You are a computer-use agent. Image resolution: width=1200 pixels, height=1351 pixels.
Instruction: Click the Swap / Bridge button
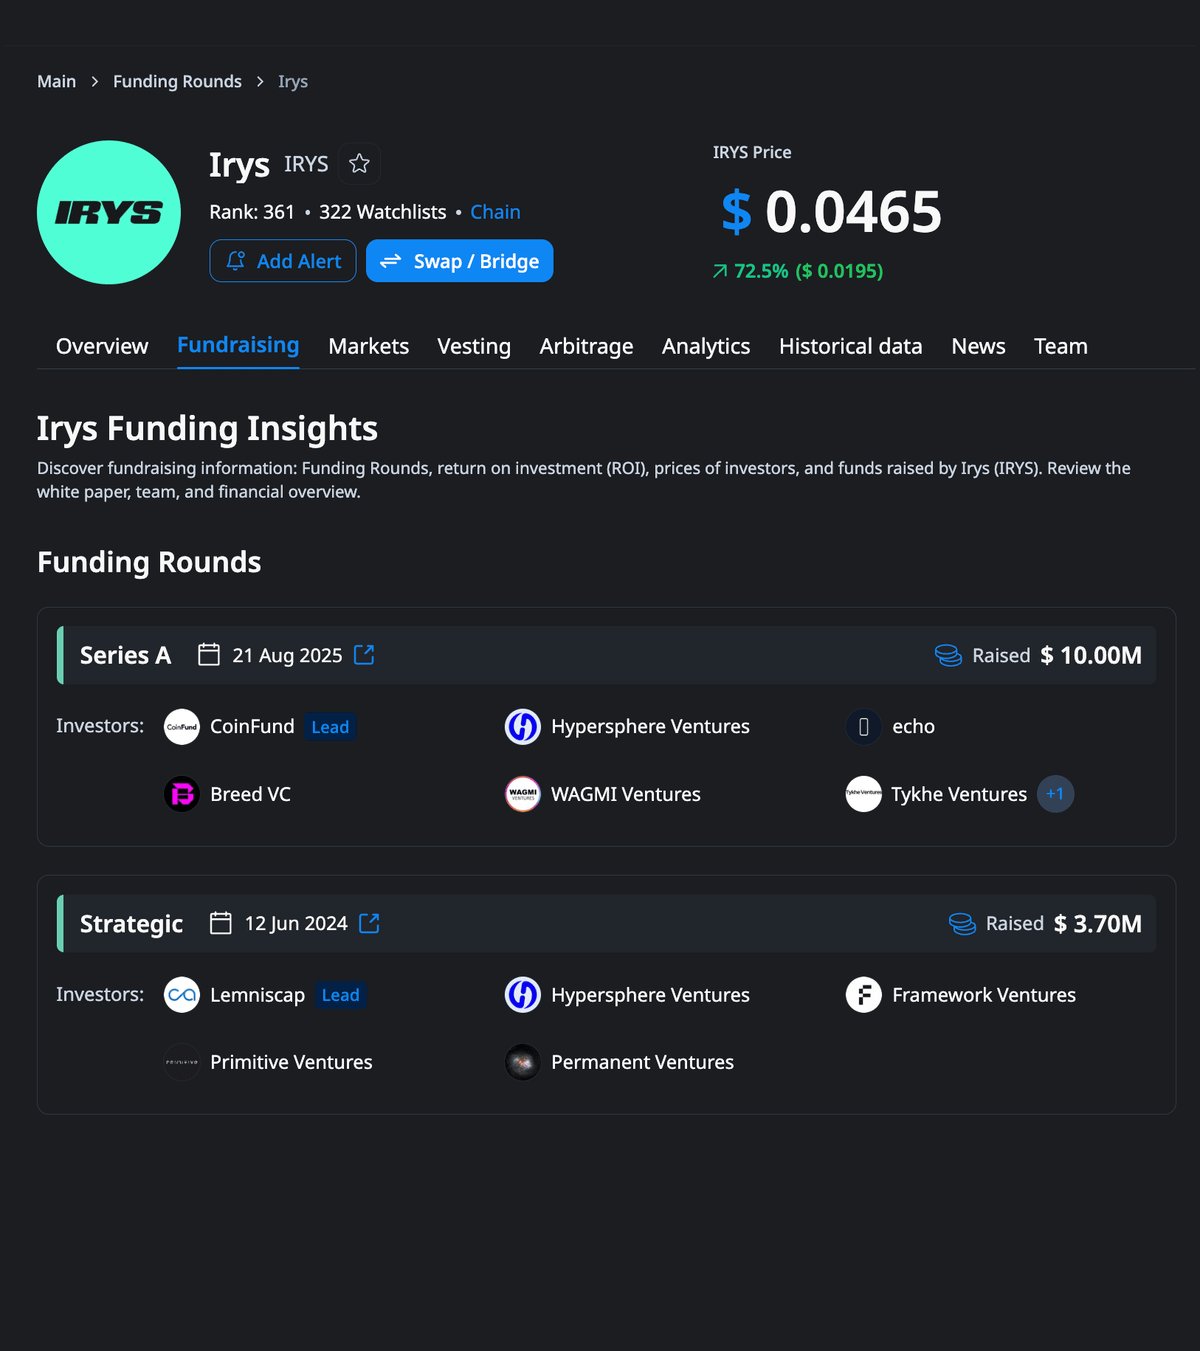[459, 261]
